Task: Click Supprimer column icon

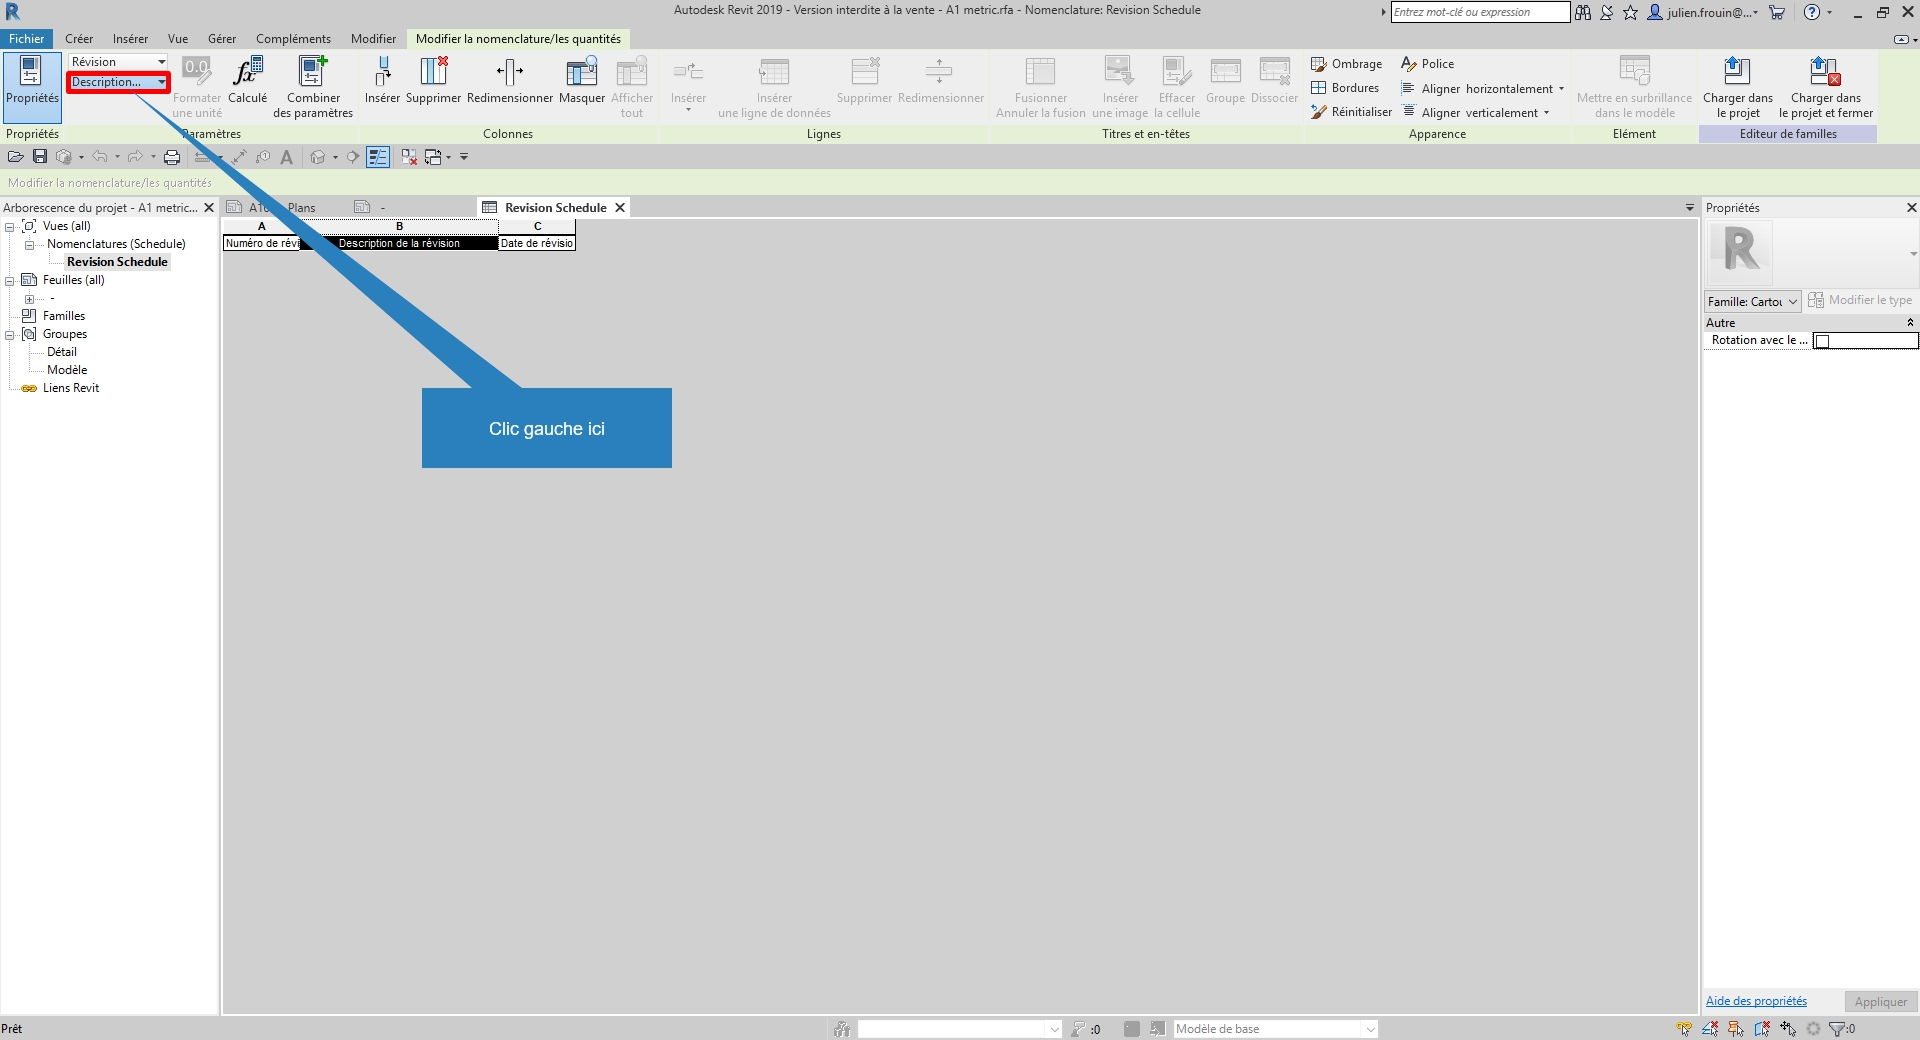Action: [433, 73]
